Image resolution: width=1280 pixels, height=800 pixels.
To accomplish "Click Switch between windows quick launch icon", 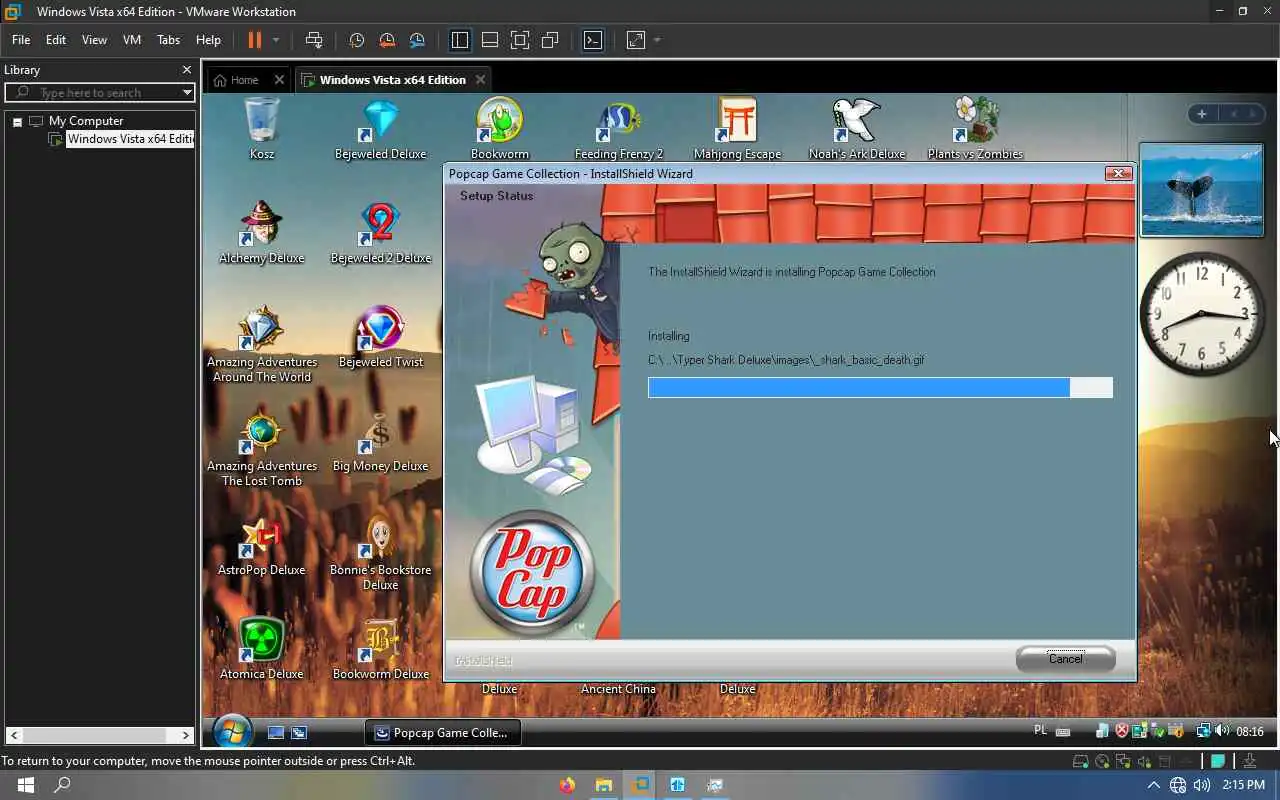I will 298,733.
